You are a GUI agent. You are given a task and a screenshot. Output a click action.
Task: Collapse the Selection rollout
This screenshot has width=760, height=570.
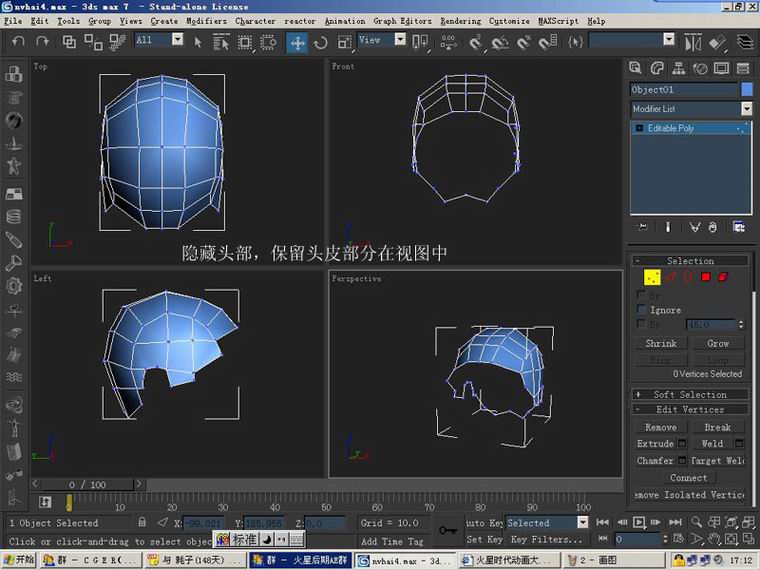point(690,261)
